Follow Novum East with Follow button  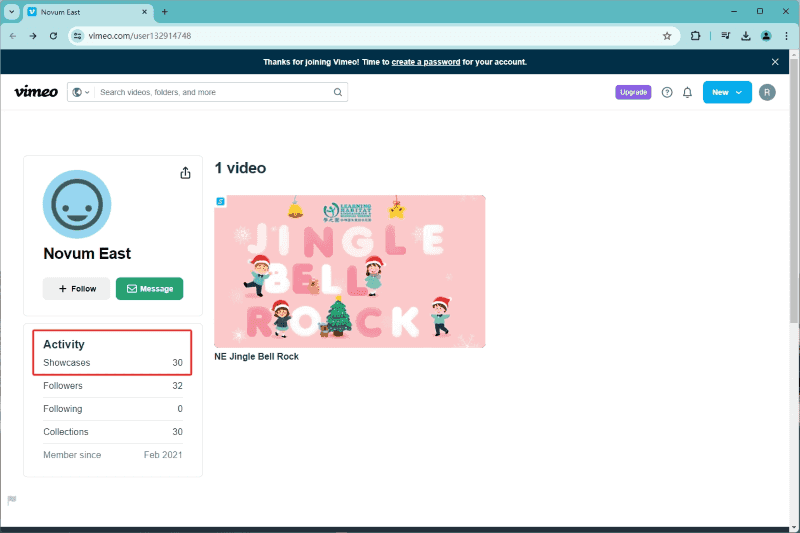click(77, 289)
